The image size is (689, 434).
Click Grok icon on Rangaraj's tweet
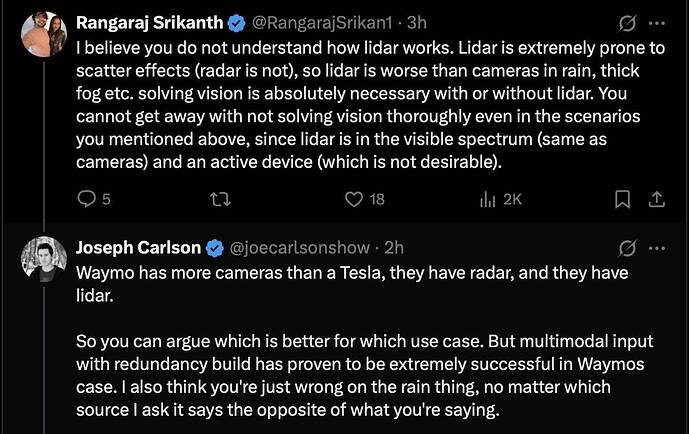tap(628, 21)
